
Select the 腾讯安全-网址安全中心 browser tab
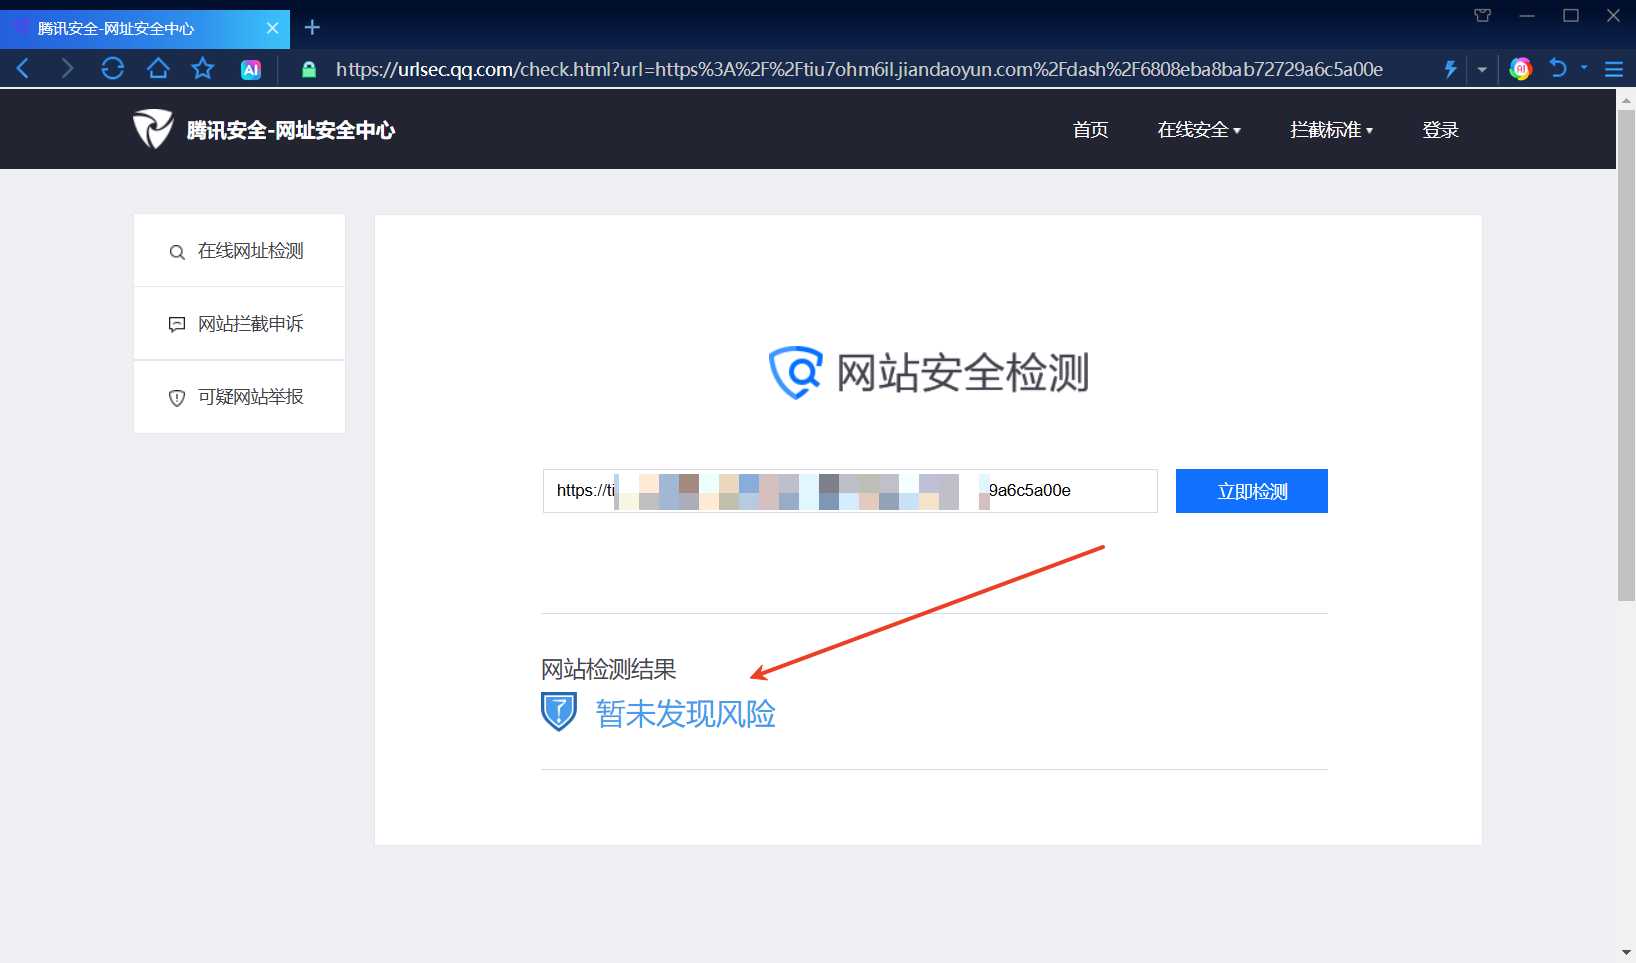pyautogui.click(x=145, y=29)
